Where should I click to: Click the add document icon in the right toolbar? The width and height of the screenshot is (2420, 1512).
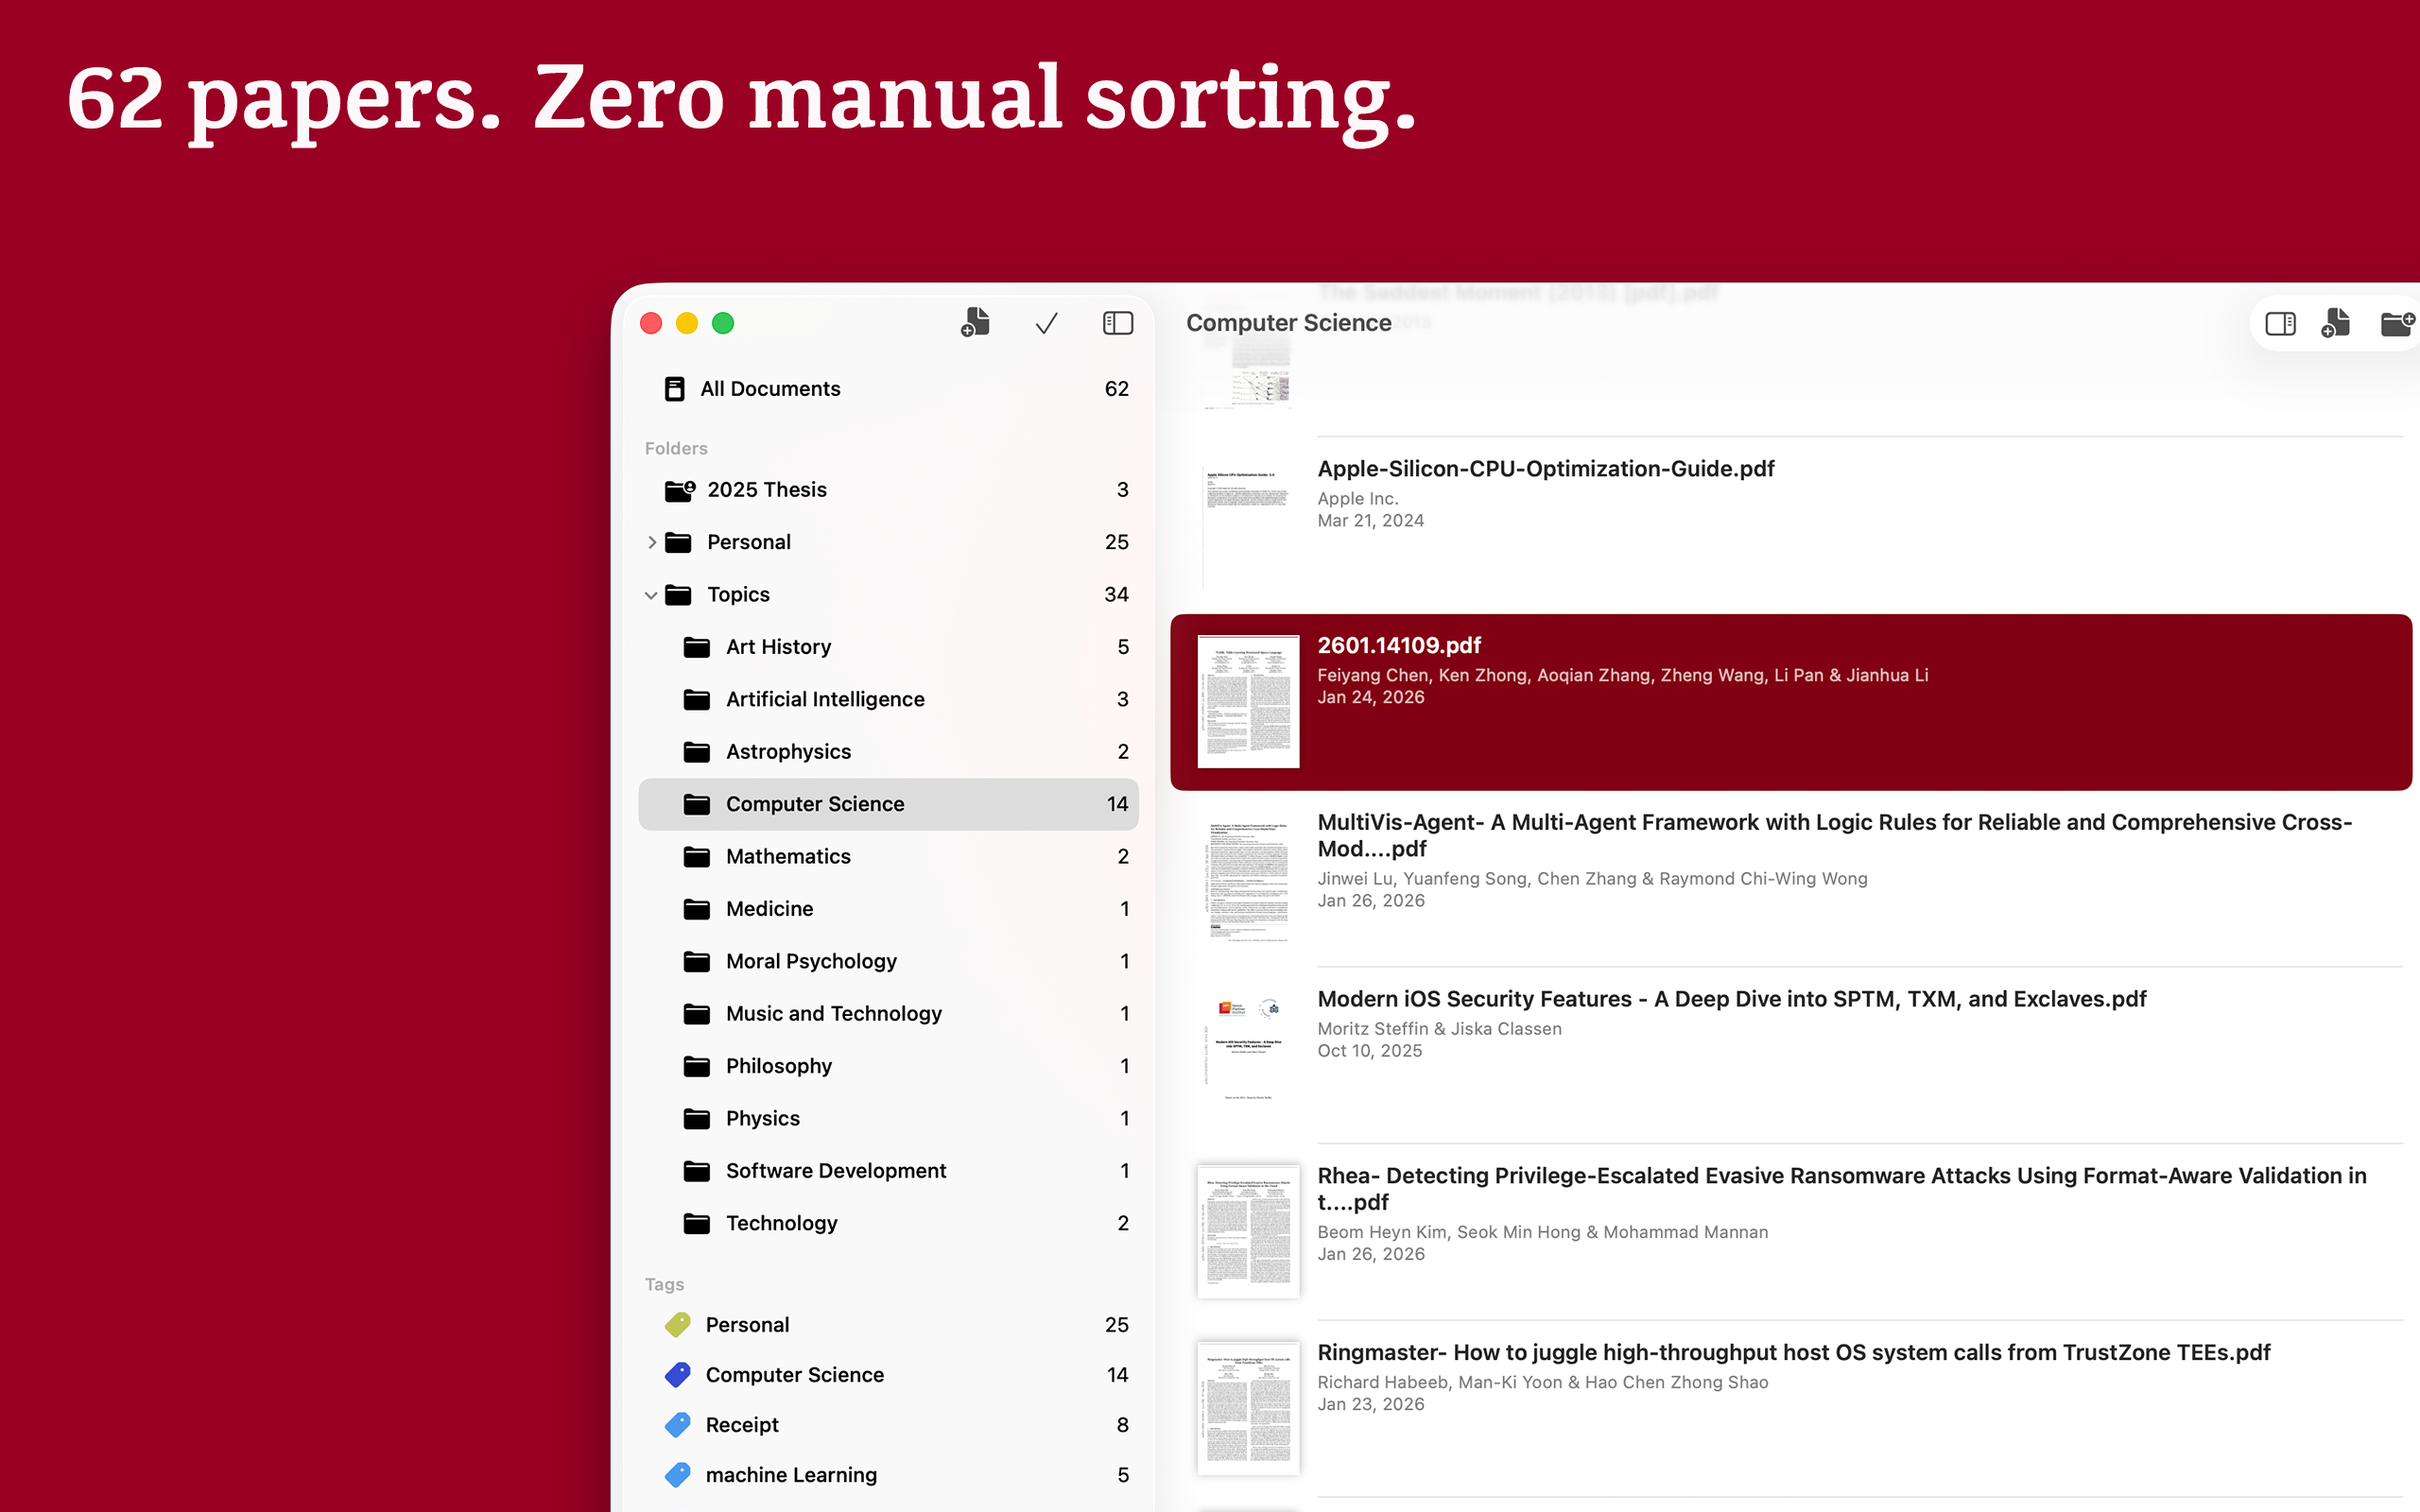(2337, 323)
